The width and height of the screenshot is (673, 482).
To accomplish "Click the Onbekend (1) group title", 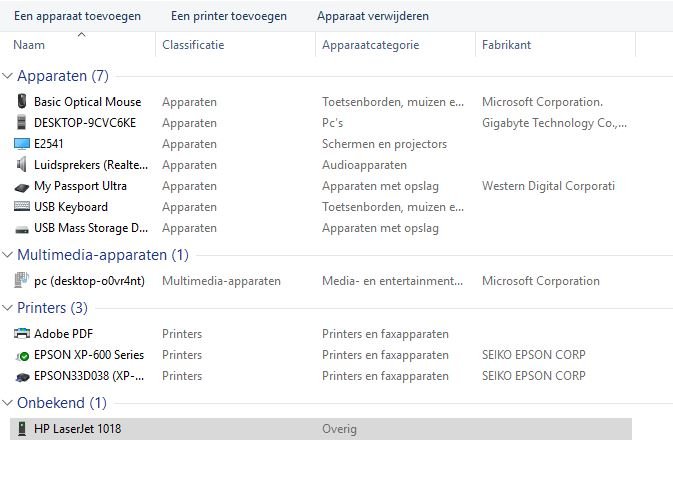I will 62,403.
